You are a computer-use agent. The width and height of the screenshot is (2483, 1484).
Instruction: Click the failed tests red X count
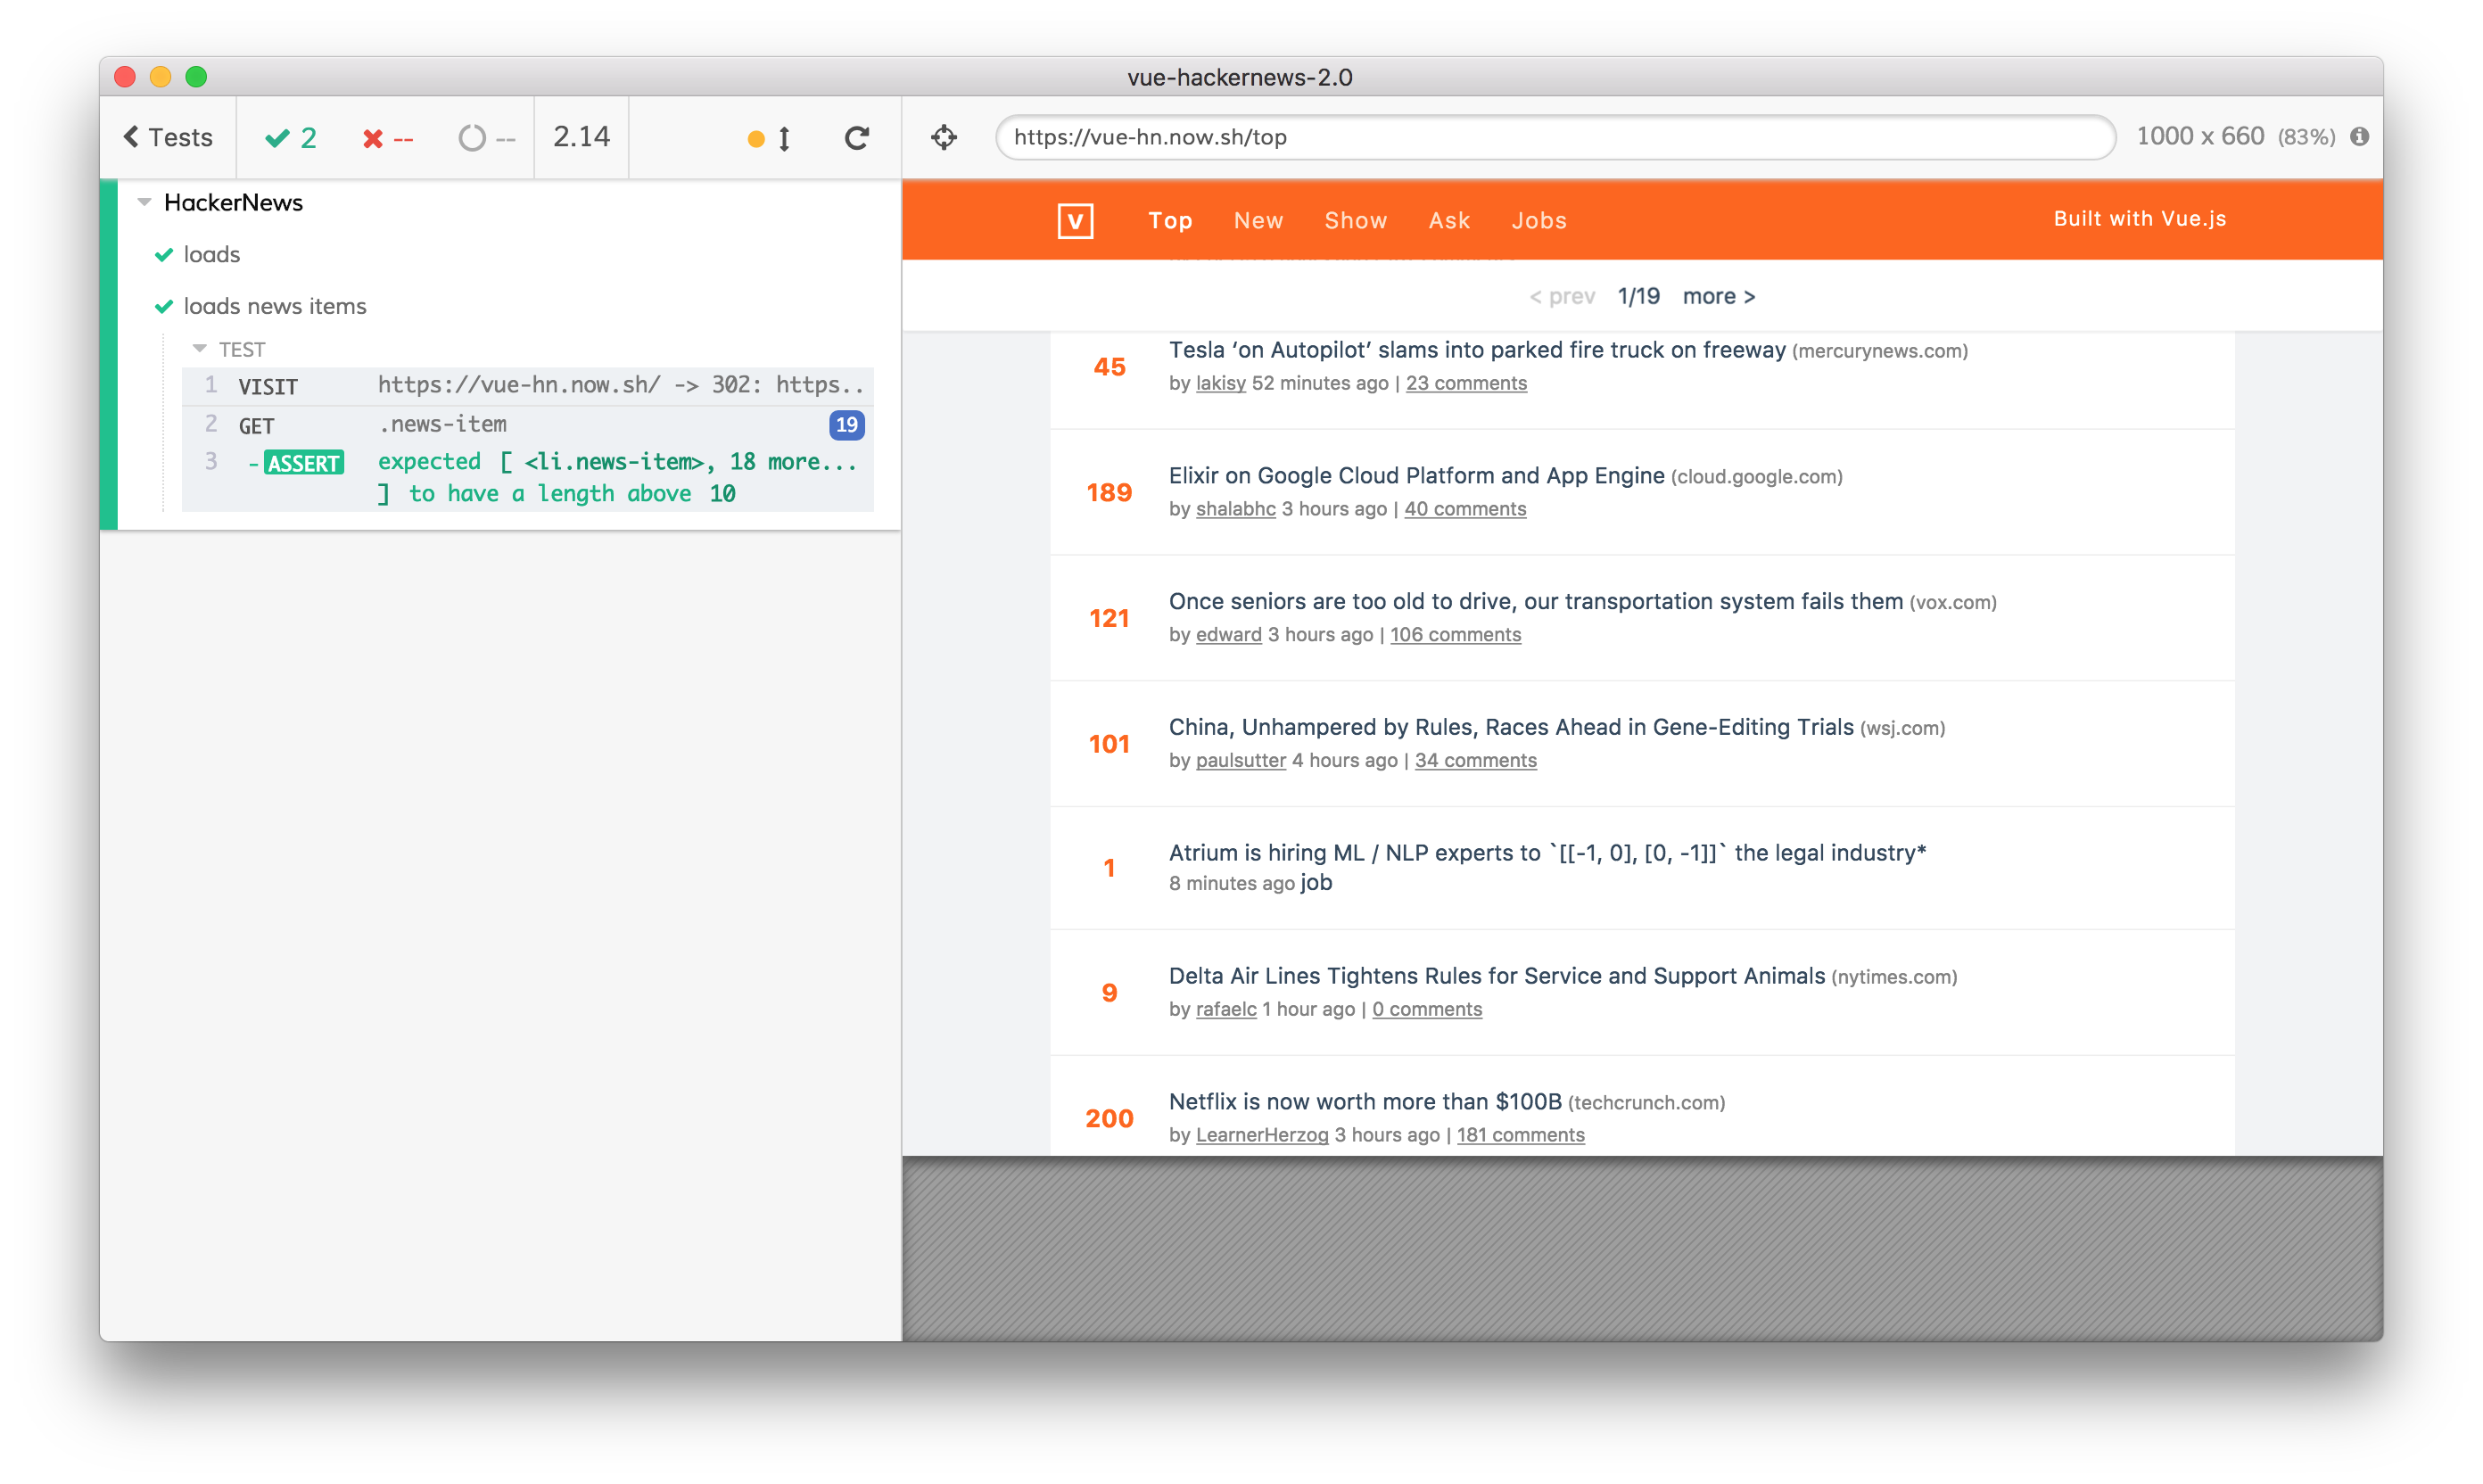click(x=388, y=138)
